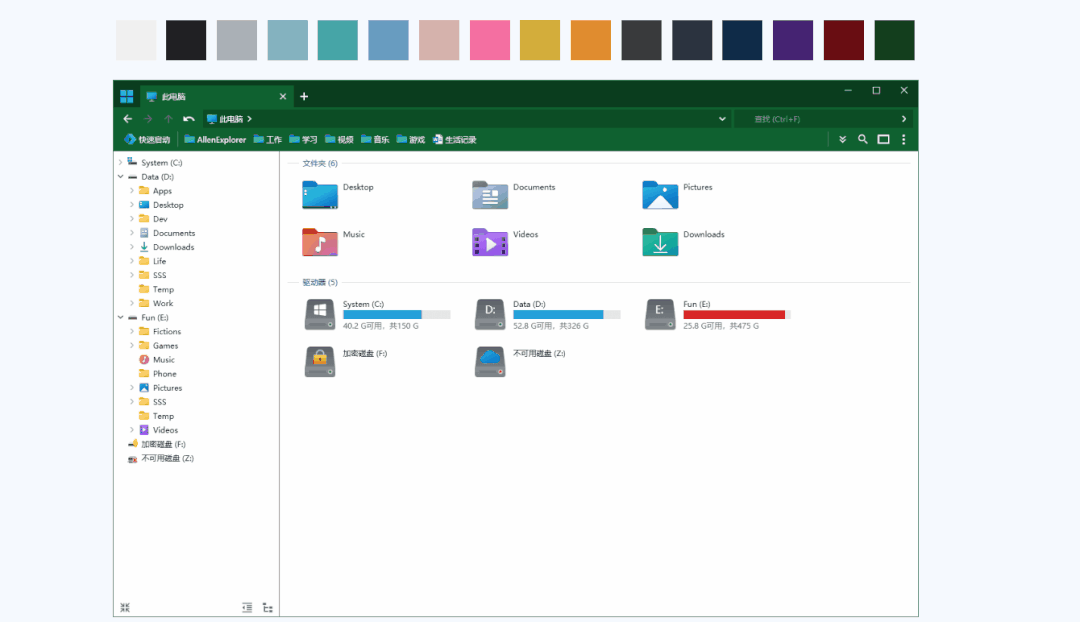
Task: Go up one folder level
Action: 168,119
